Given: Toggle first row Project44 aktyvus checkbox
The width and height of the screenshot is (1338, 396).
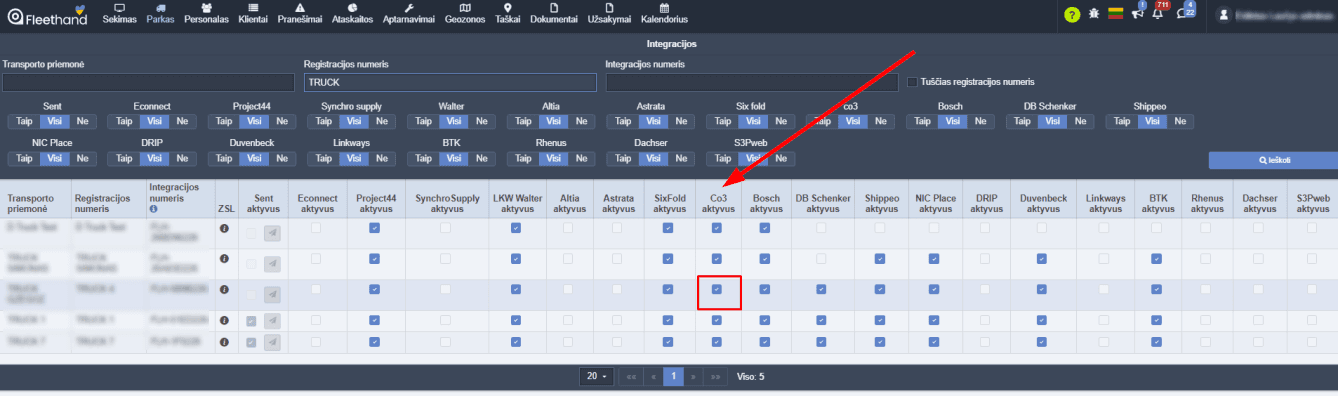Looking at the screenshot, I should click(x=375, y=228).
